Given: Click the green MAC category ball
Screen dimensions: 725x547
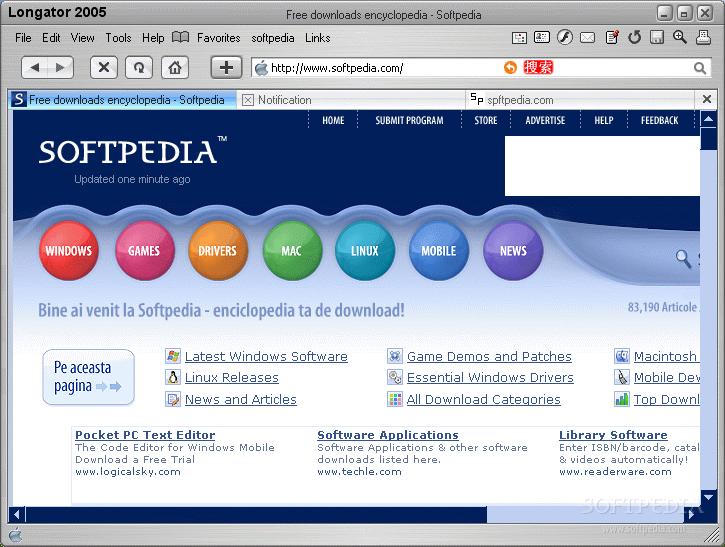Looking at the screenshot, I should [x=292, y=251].
